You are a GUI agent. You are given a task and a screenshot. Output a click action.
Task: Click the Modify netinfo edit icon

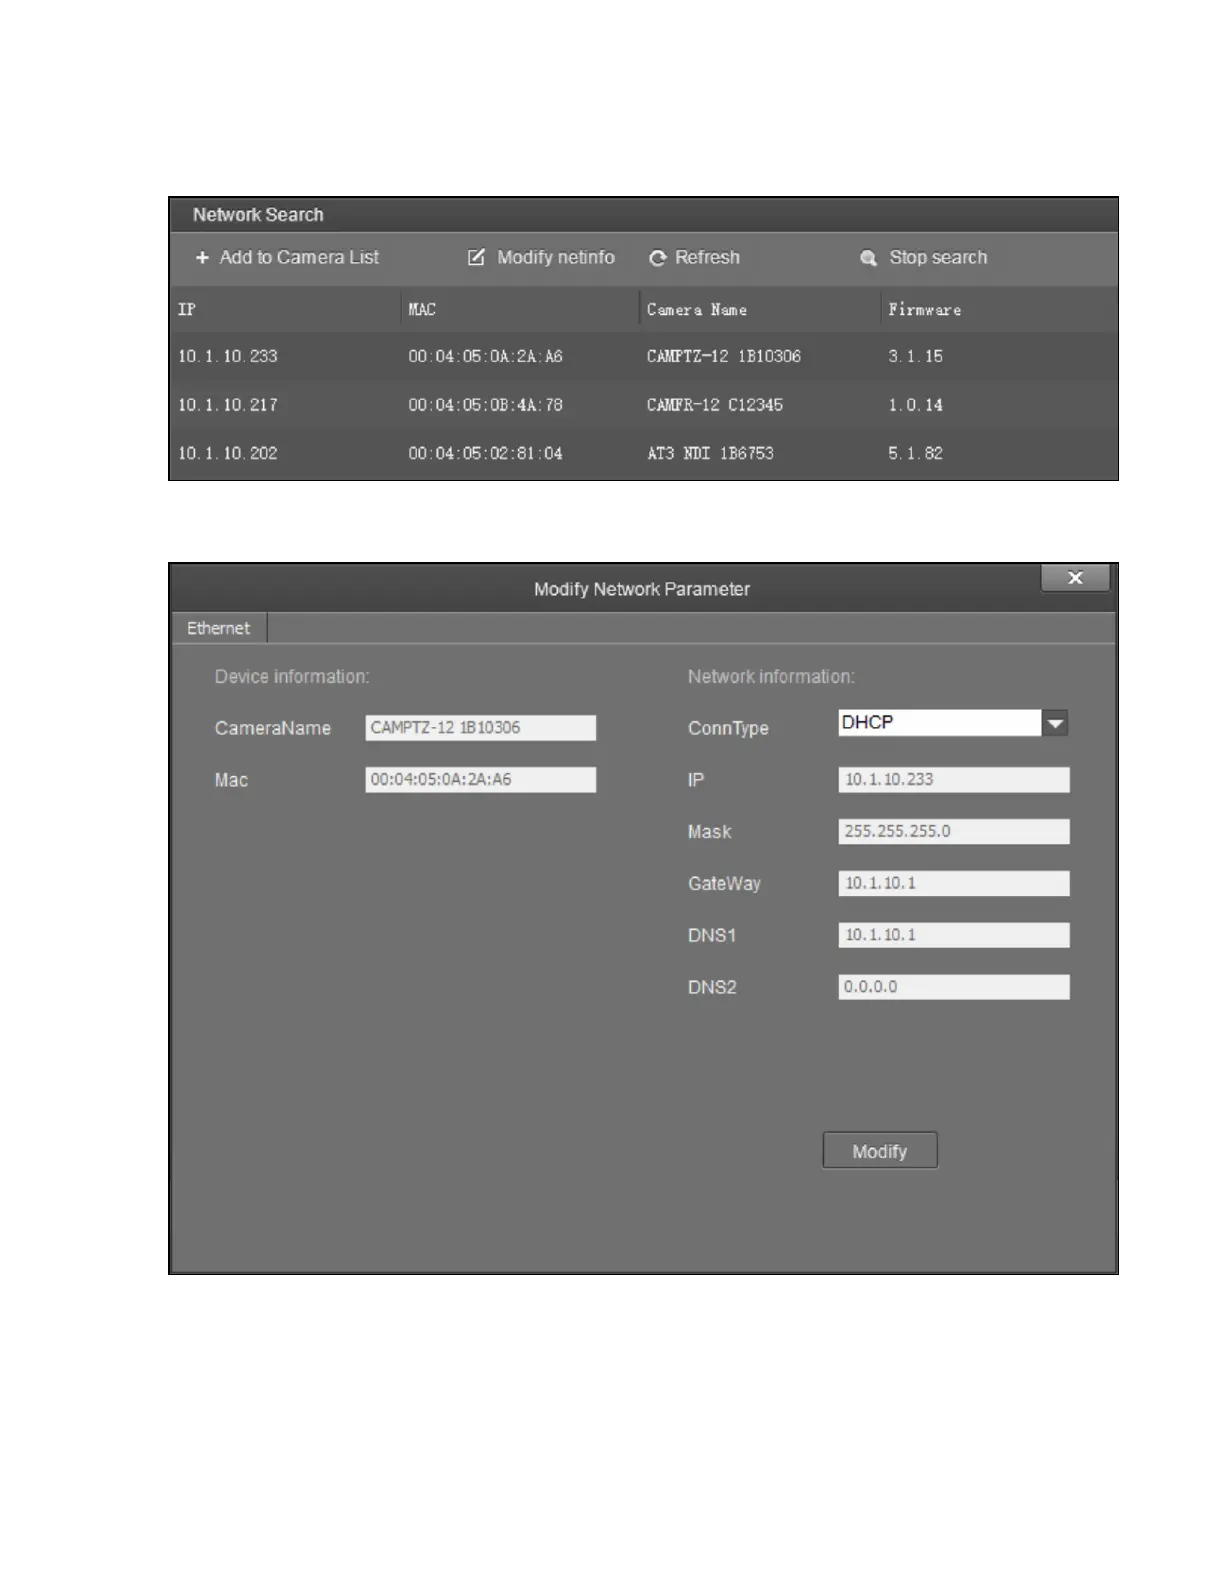476,257
